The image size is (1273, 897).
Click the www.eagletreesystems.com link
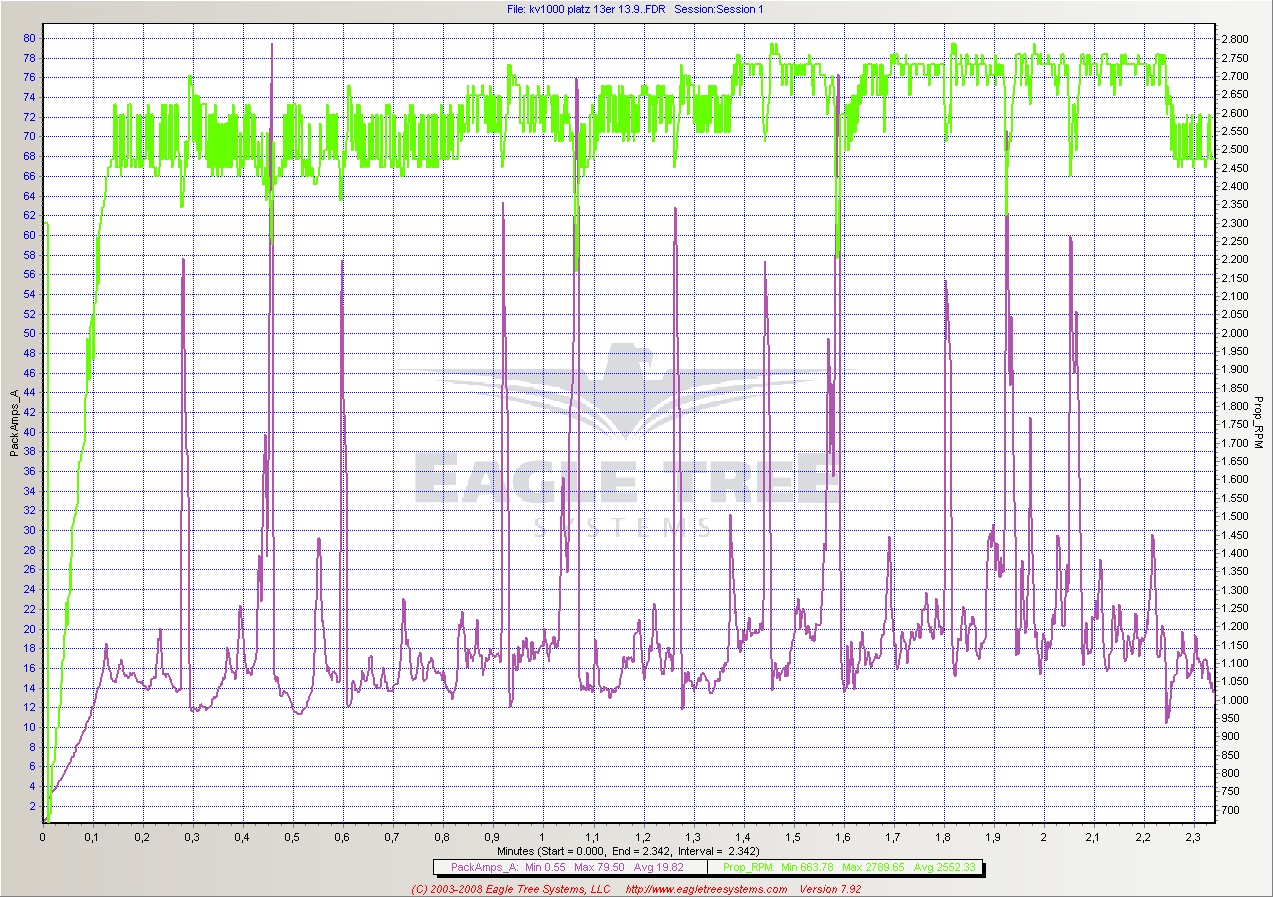(705, 889)
